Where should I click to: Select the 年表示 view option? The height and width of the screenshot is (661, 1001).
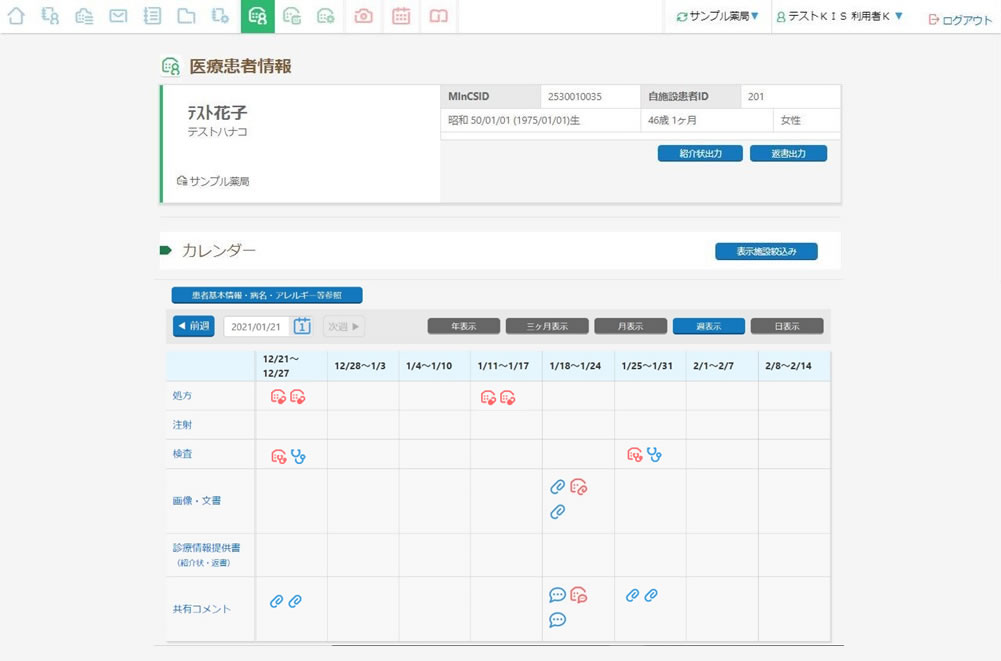(x=465, y=325)
